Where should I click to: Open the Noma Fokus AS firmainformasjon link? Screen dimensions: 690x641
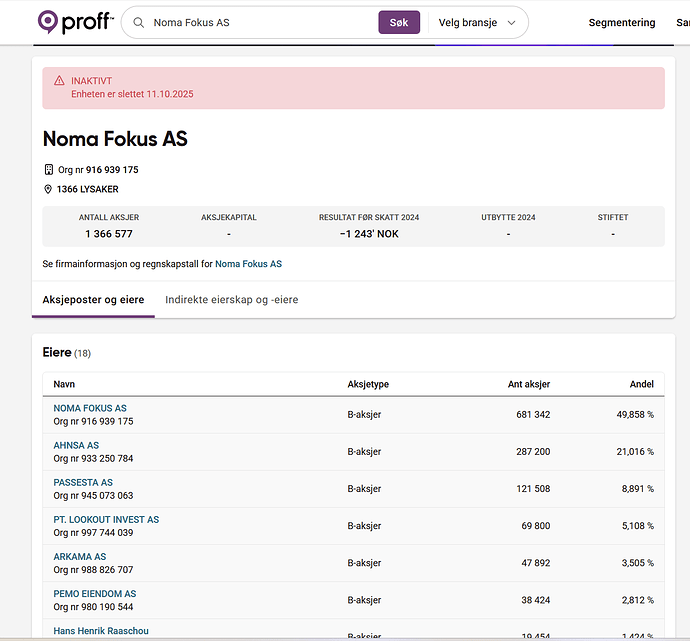[248, 264]
